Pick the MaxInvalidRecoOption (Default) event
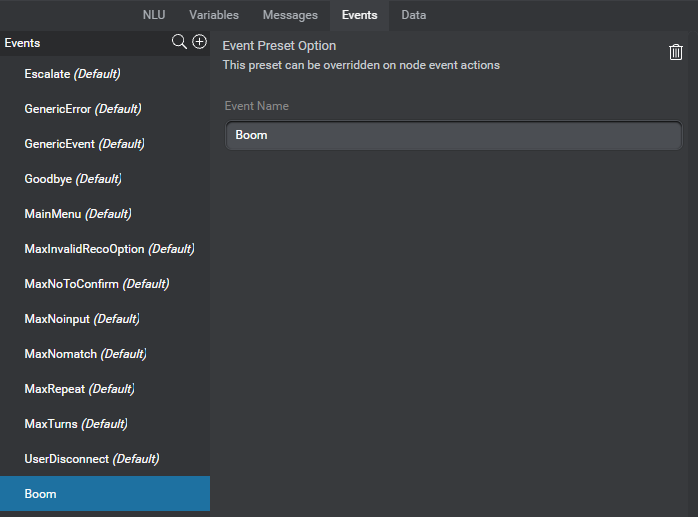Image resolution: width=698 pixels, height=517 pixels. [x=105, y=249]
